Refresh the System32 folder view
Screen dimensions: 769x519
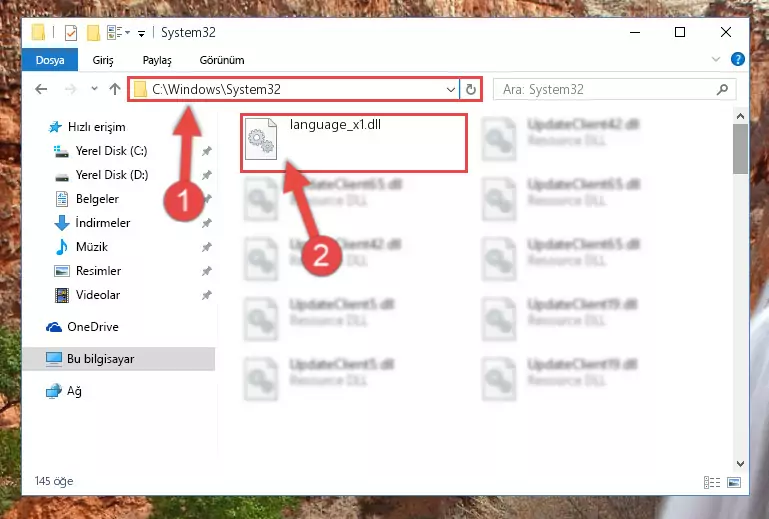coord(470,90)
